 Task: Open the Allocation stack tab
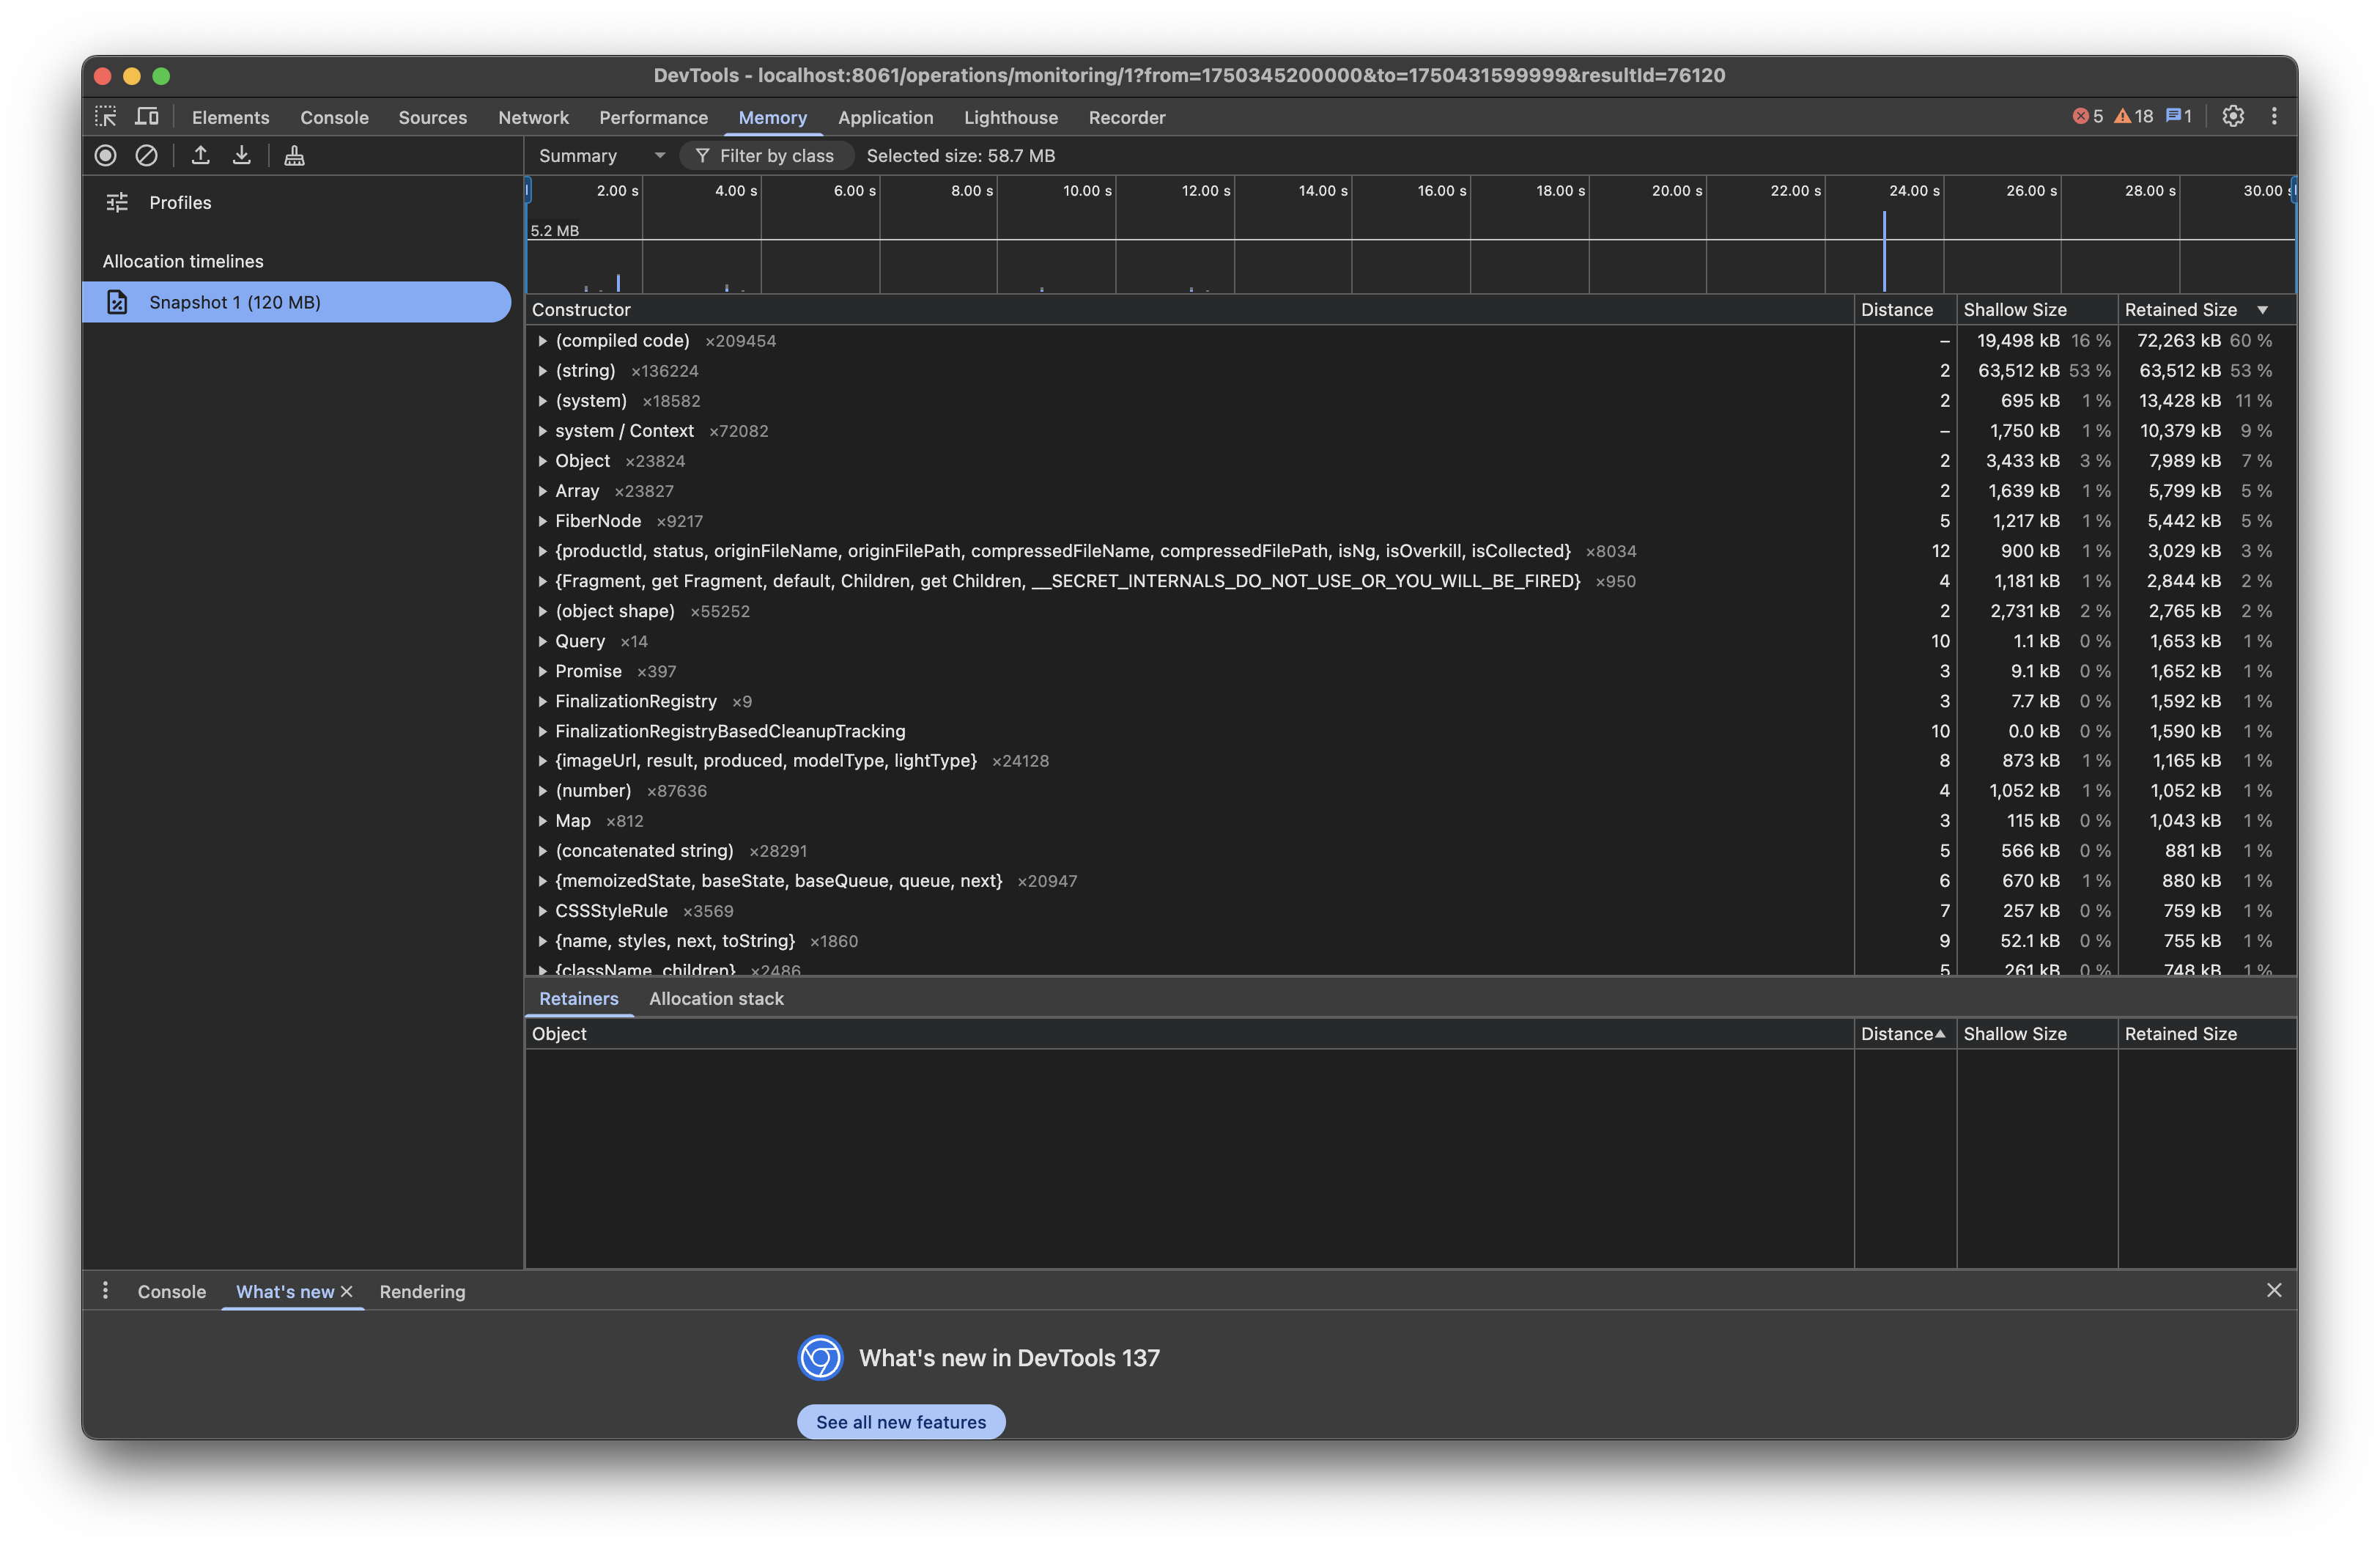[716, 998]
